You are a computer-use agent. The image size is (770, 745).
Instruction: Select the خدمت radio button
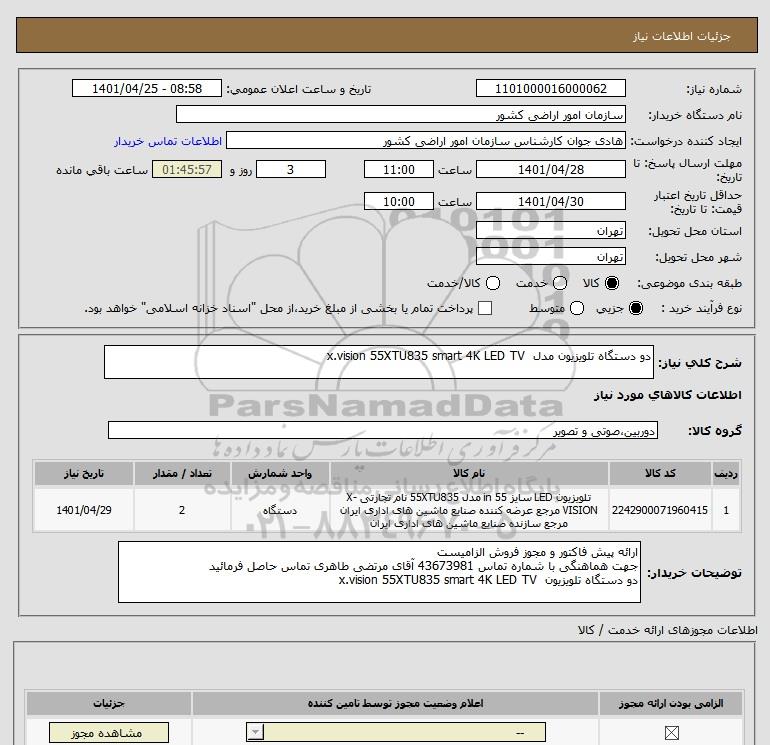(x=560, y=283)
